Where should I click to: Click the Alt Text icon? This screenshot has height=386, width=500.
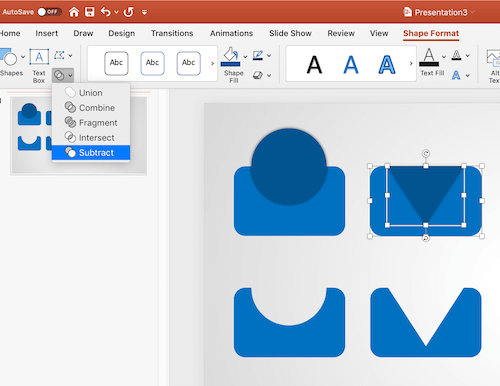pos(493,58)
